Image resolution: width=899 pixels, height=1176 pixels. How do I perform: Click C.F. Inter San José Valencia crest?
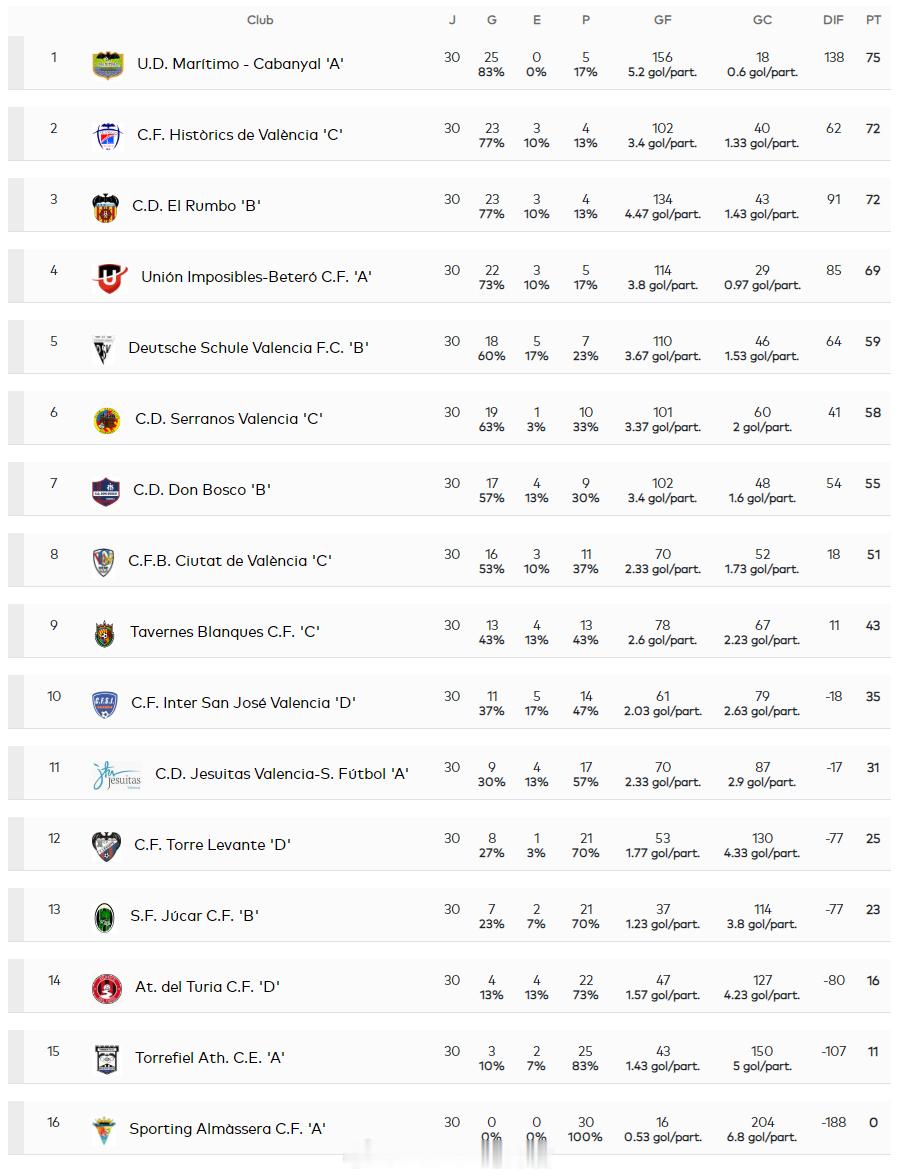104,704
